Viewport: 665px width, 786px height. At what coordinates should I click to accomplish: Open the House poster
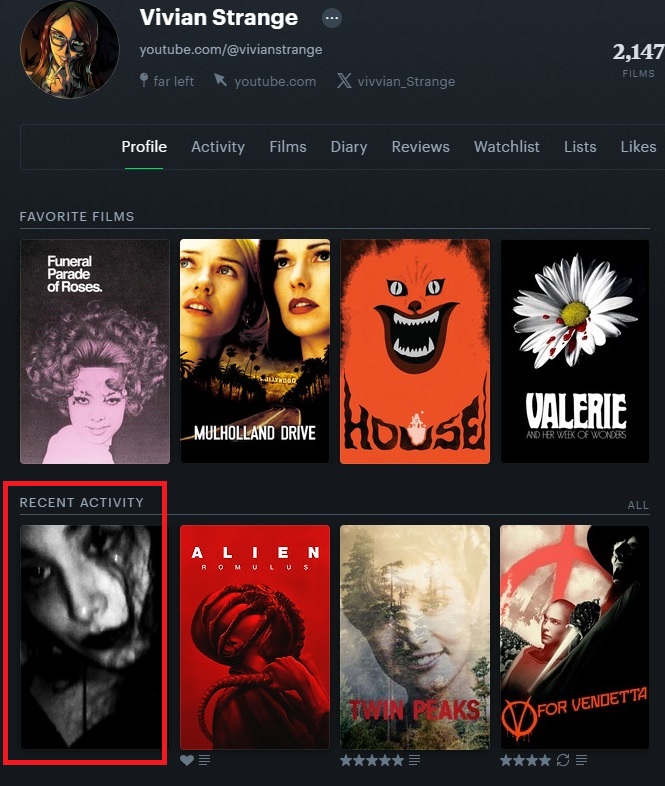click(415, 351)
